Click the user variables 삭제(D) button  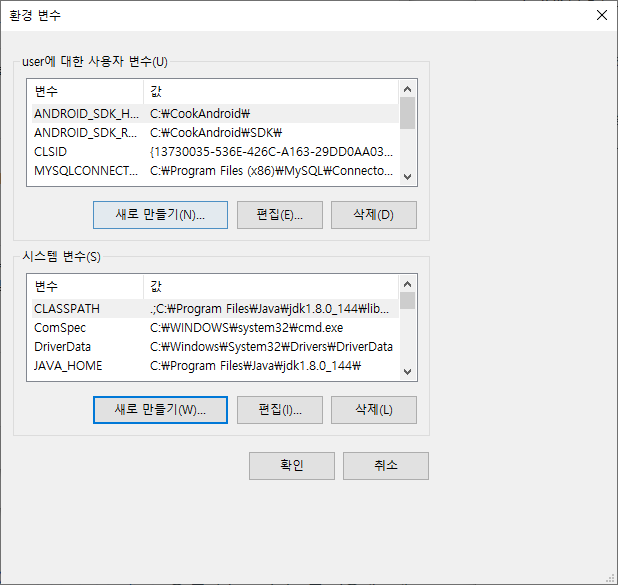tap(374, 215)
